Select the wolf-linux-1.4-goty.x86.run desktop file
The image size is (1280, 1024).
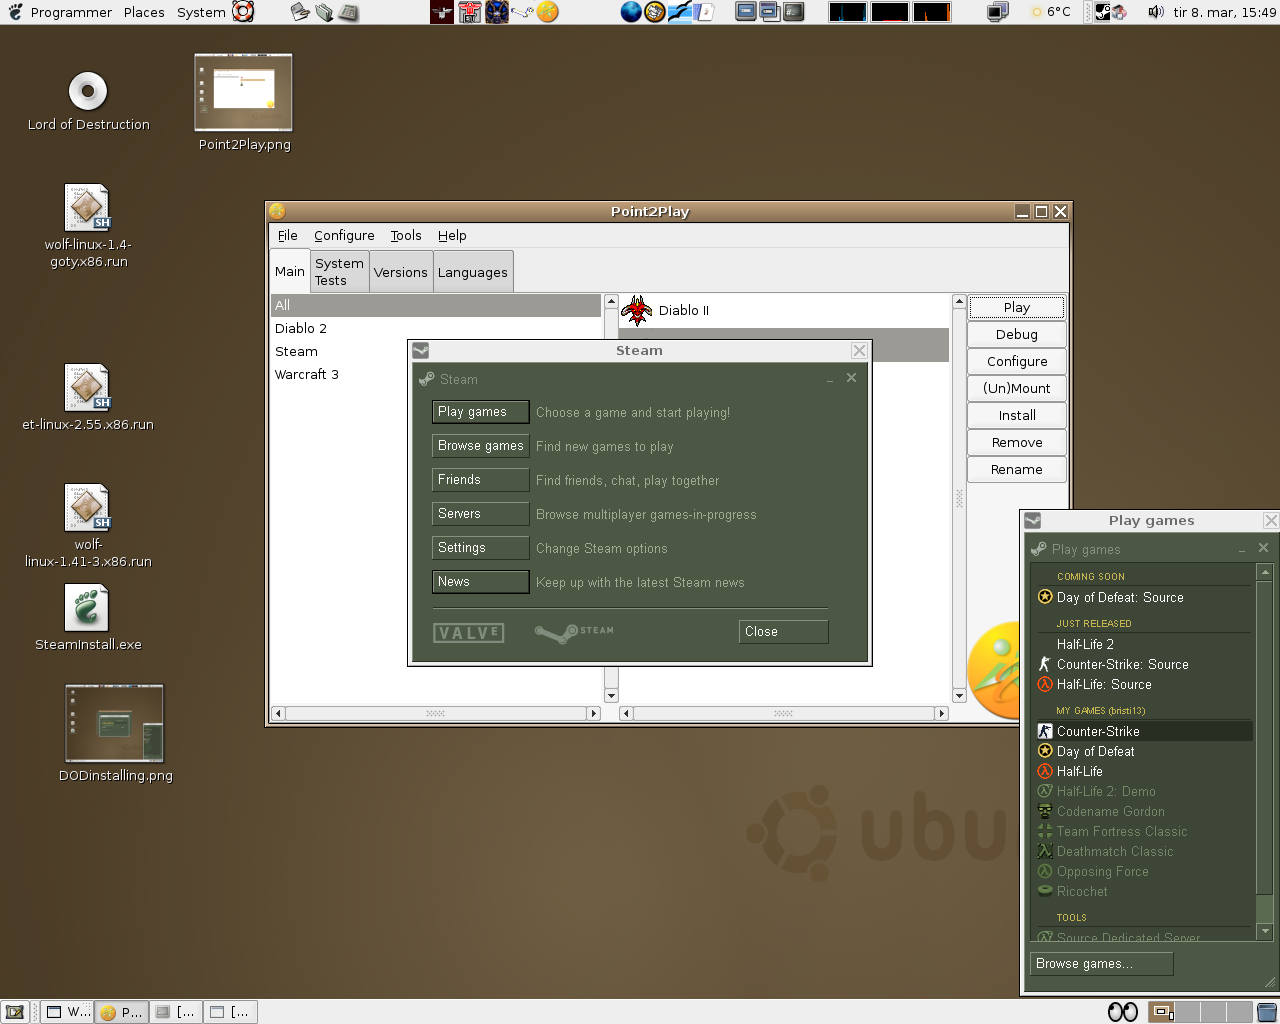88,207
